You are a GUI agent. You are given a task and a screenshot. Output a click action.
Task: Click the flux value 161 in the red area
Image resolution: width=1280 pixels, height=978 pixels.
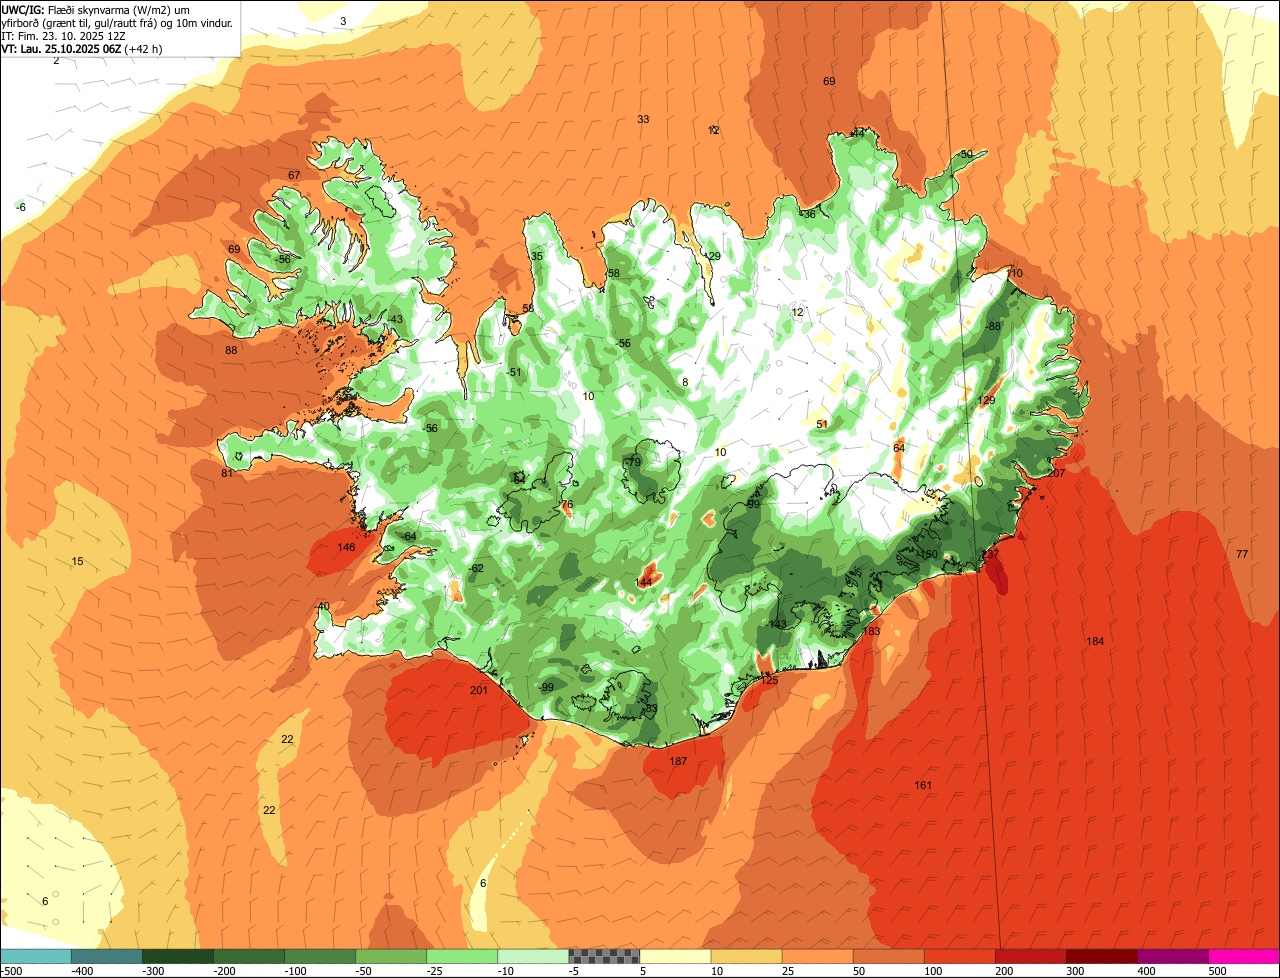(x=923, y=785)
